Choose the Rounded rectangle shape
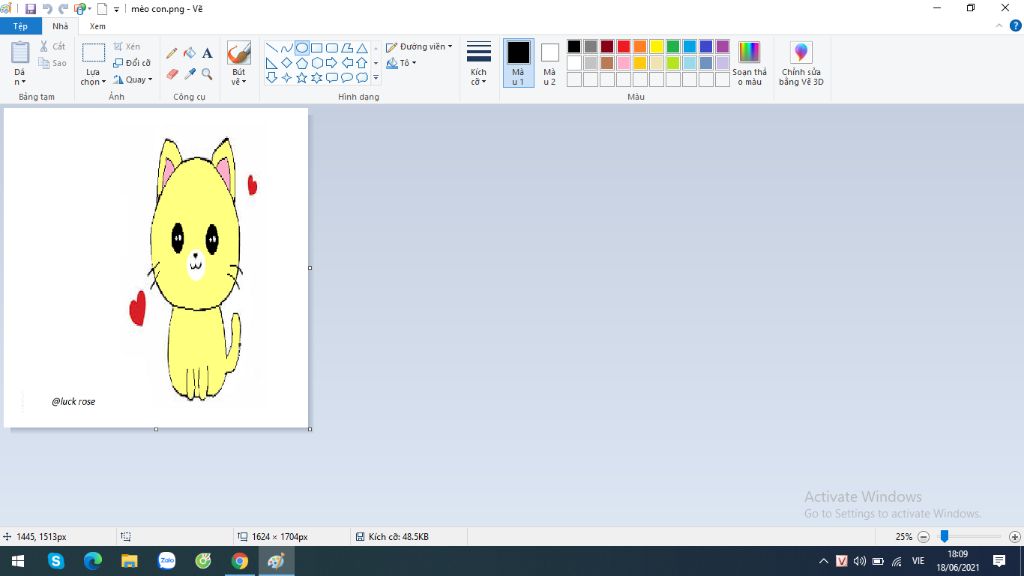The image size is (1024, 576). (x=332, y=48)
